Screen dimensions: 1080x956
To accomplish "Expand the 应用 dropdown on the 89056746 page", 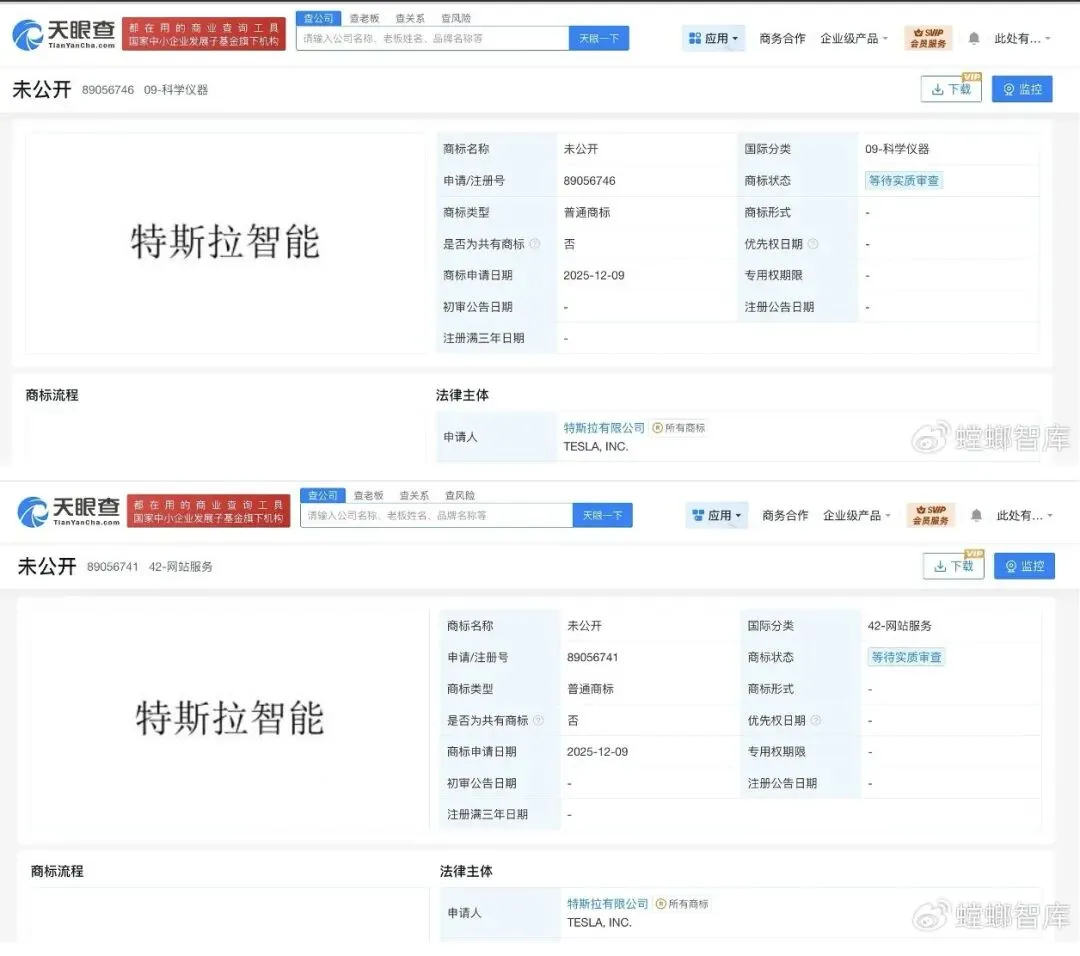I will click(714, 39).
